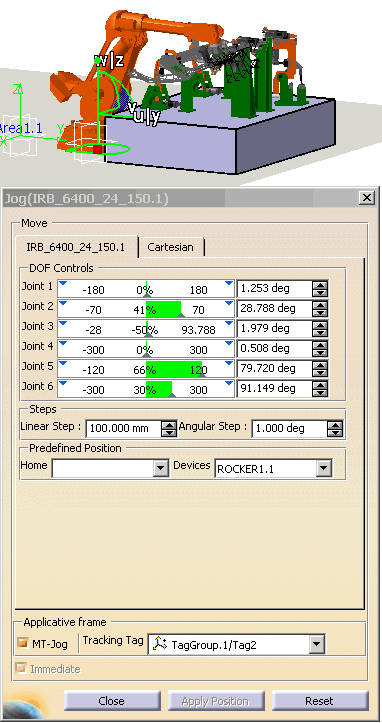Switch to the Cartesian tab
This screenshot has width=382, height=723.
170,247
